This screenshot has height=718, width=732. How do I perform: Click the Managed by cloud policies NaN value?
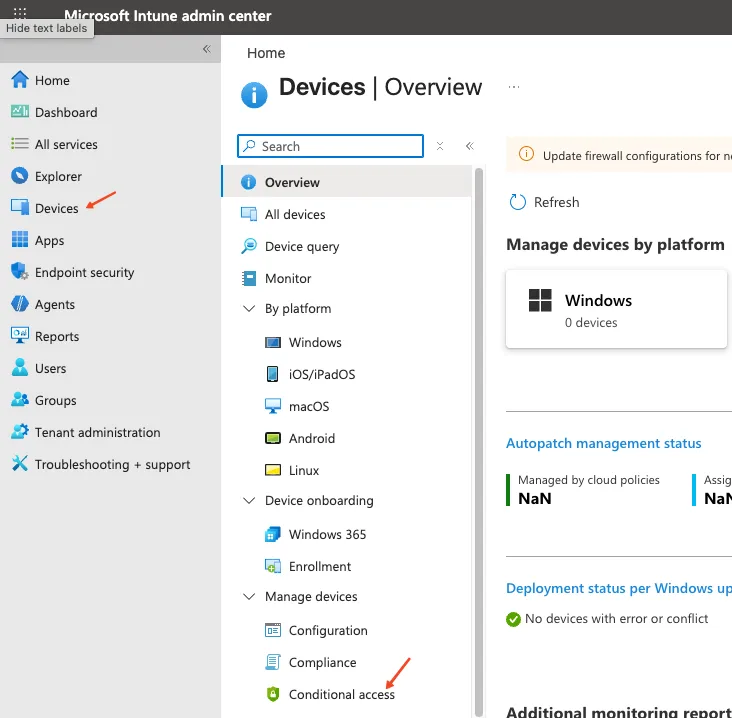(535, 499)
